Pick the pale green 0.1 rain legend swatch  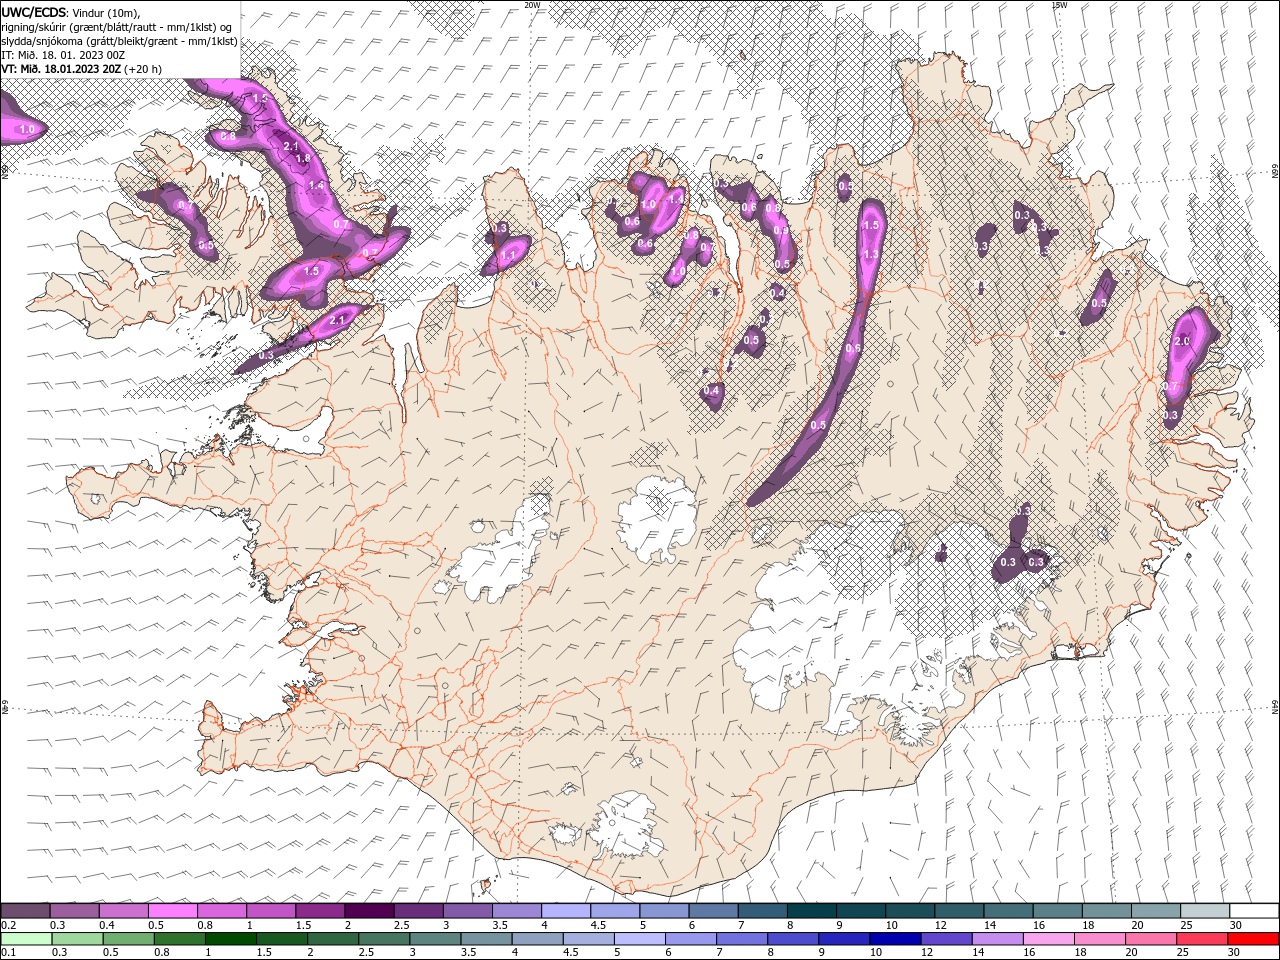pos(26,939)
